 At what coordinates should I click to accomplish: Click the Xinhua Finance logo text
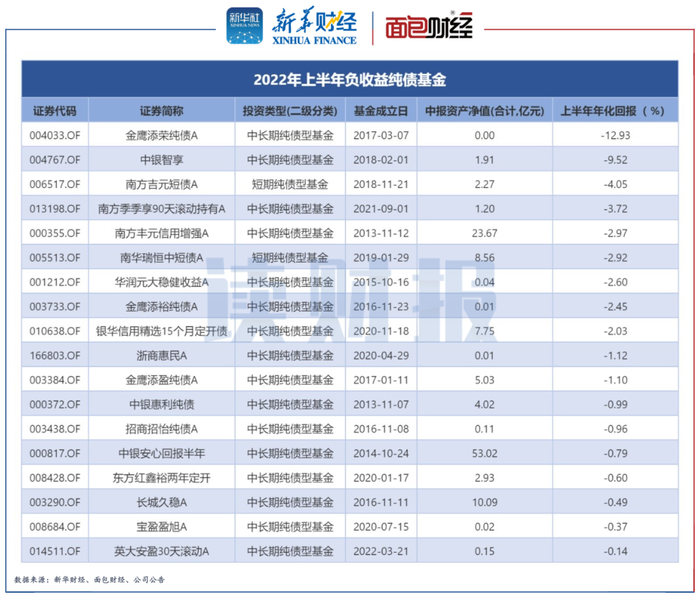click(314, 26)
